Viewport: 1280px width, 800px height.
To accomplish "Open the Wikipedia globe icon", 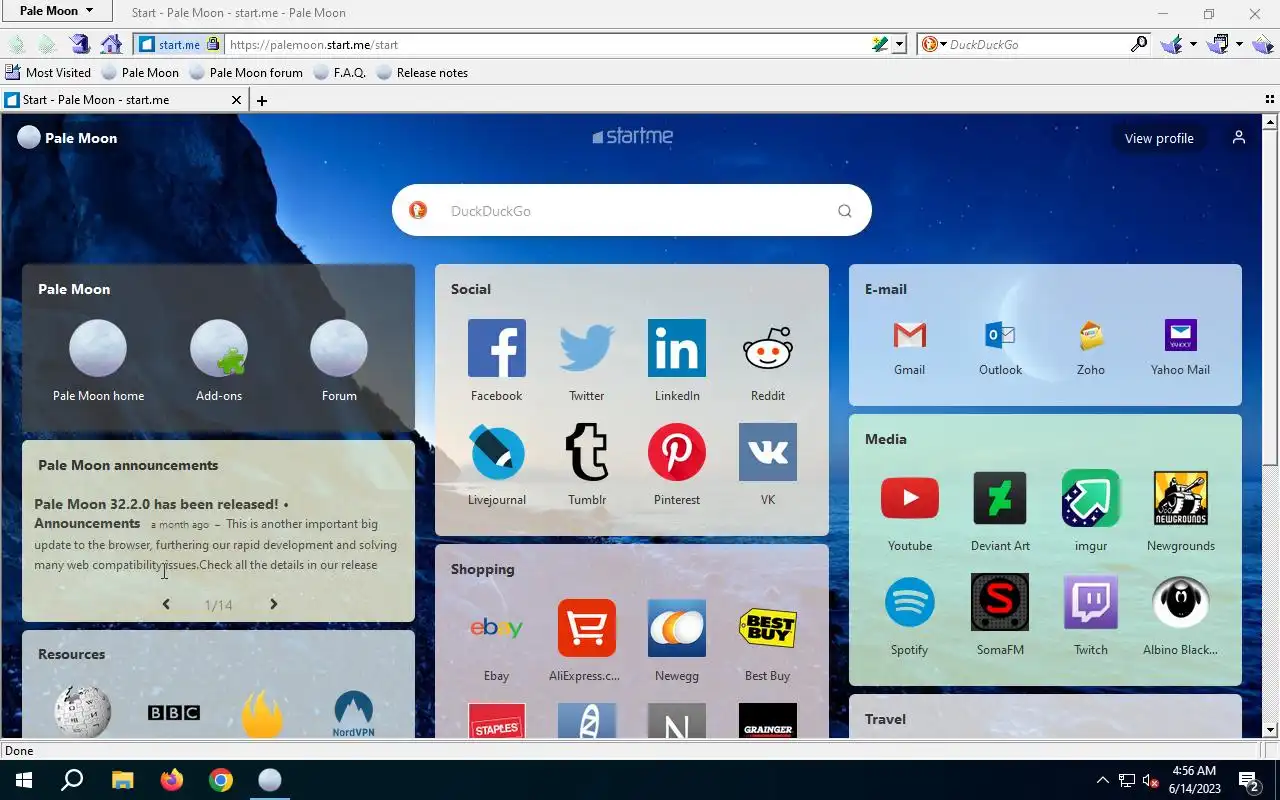I will pos(83,712).
